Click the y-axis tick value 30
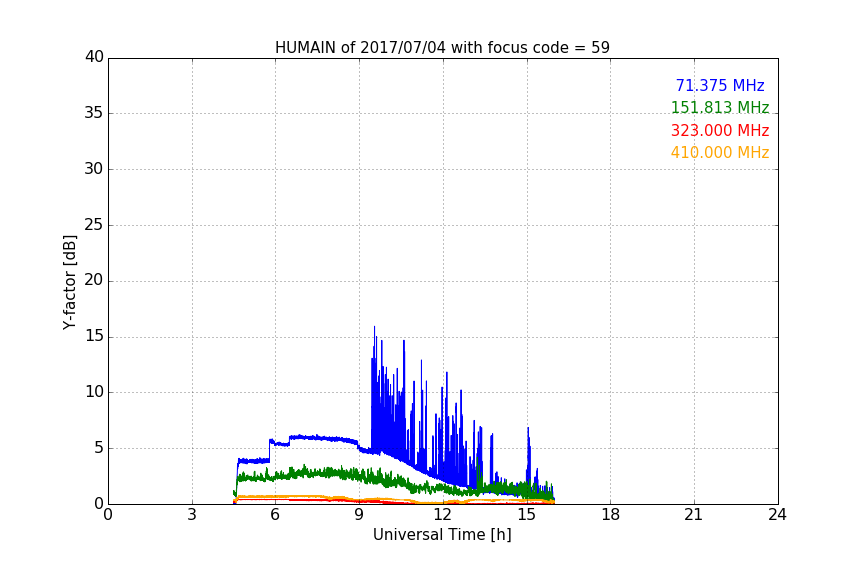864x576 pixels. pos(94,169)
